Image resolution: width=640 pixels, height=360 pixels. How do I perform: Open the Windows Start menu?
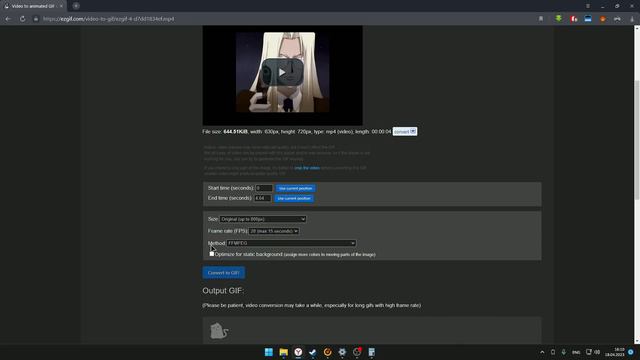coord(269,352)
